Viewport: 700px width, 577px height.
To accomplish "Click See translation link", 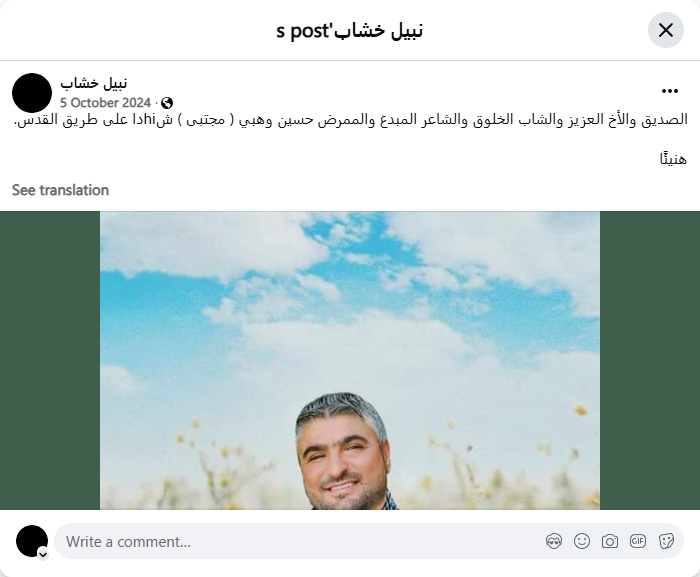I will click(x=60, y=190).
